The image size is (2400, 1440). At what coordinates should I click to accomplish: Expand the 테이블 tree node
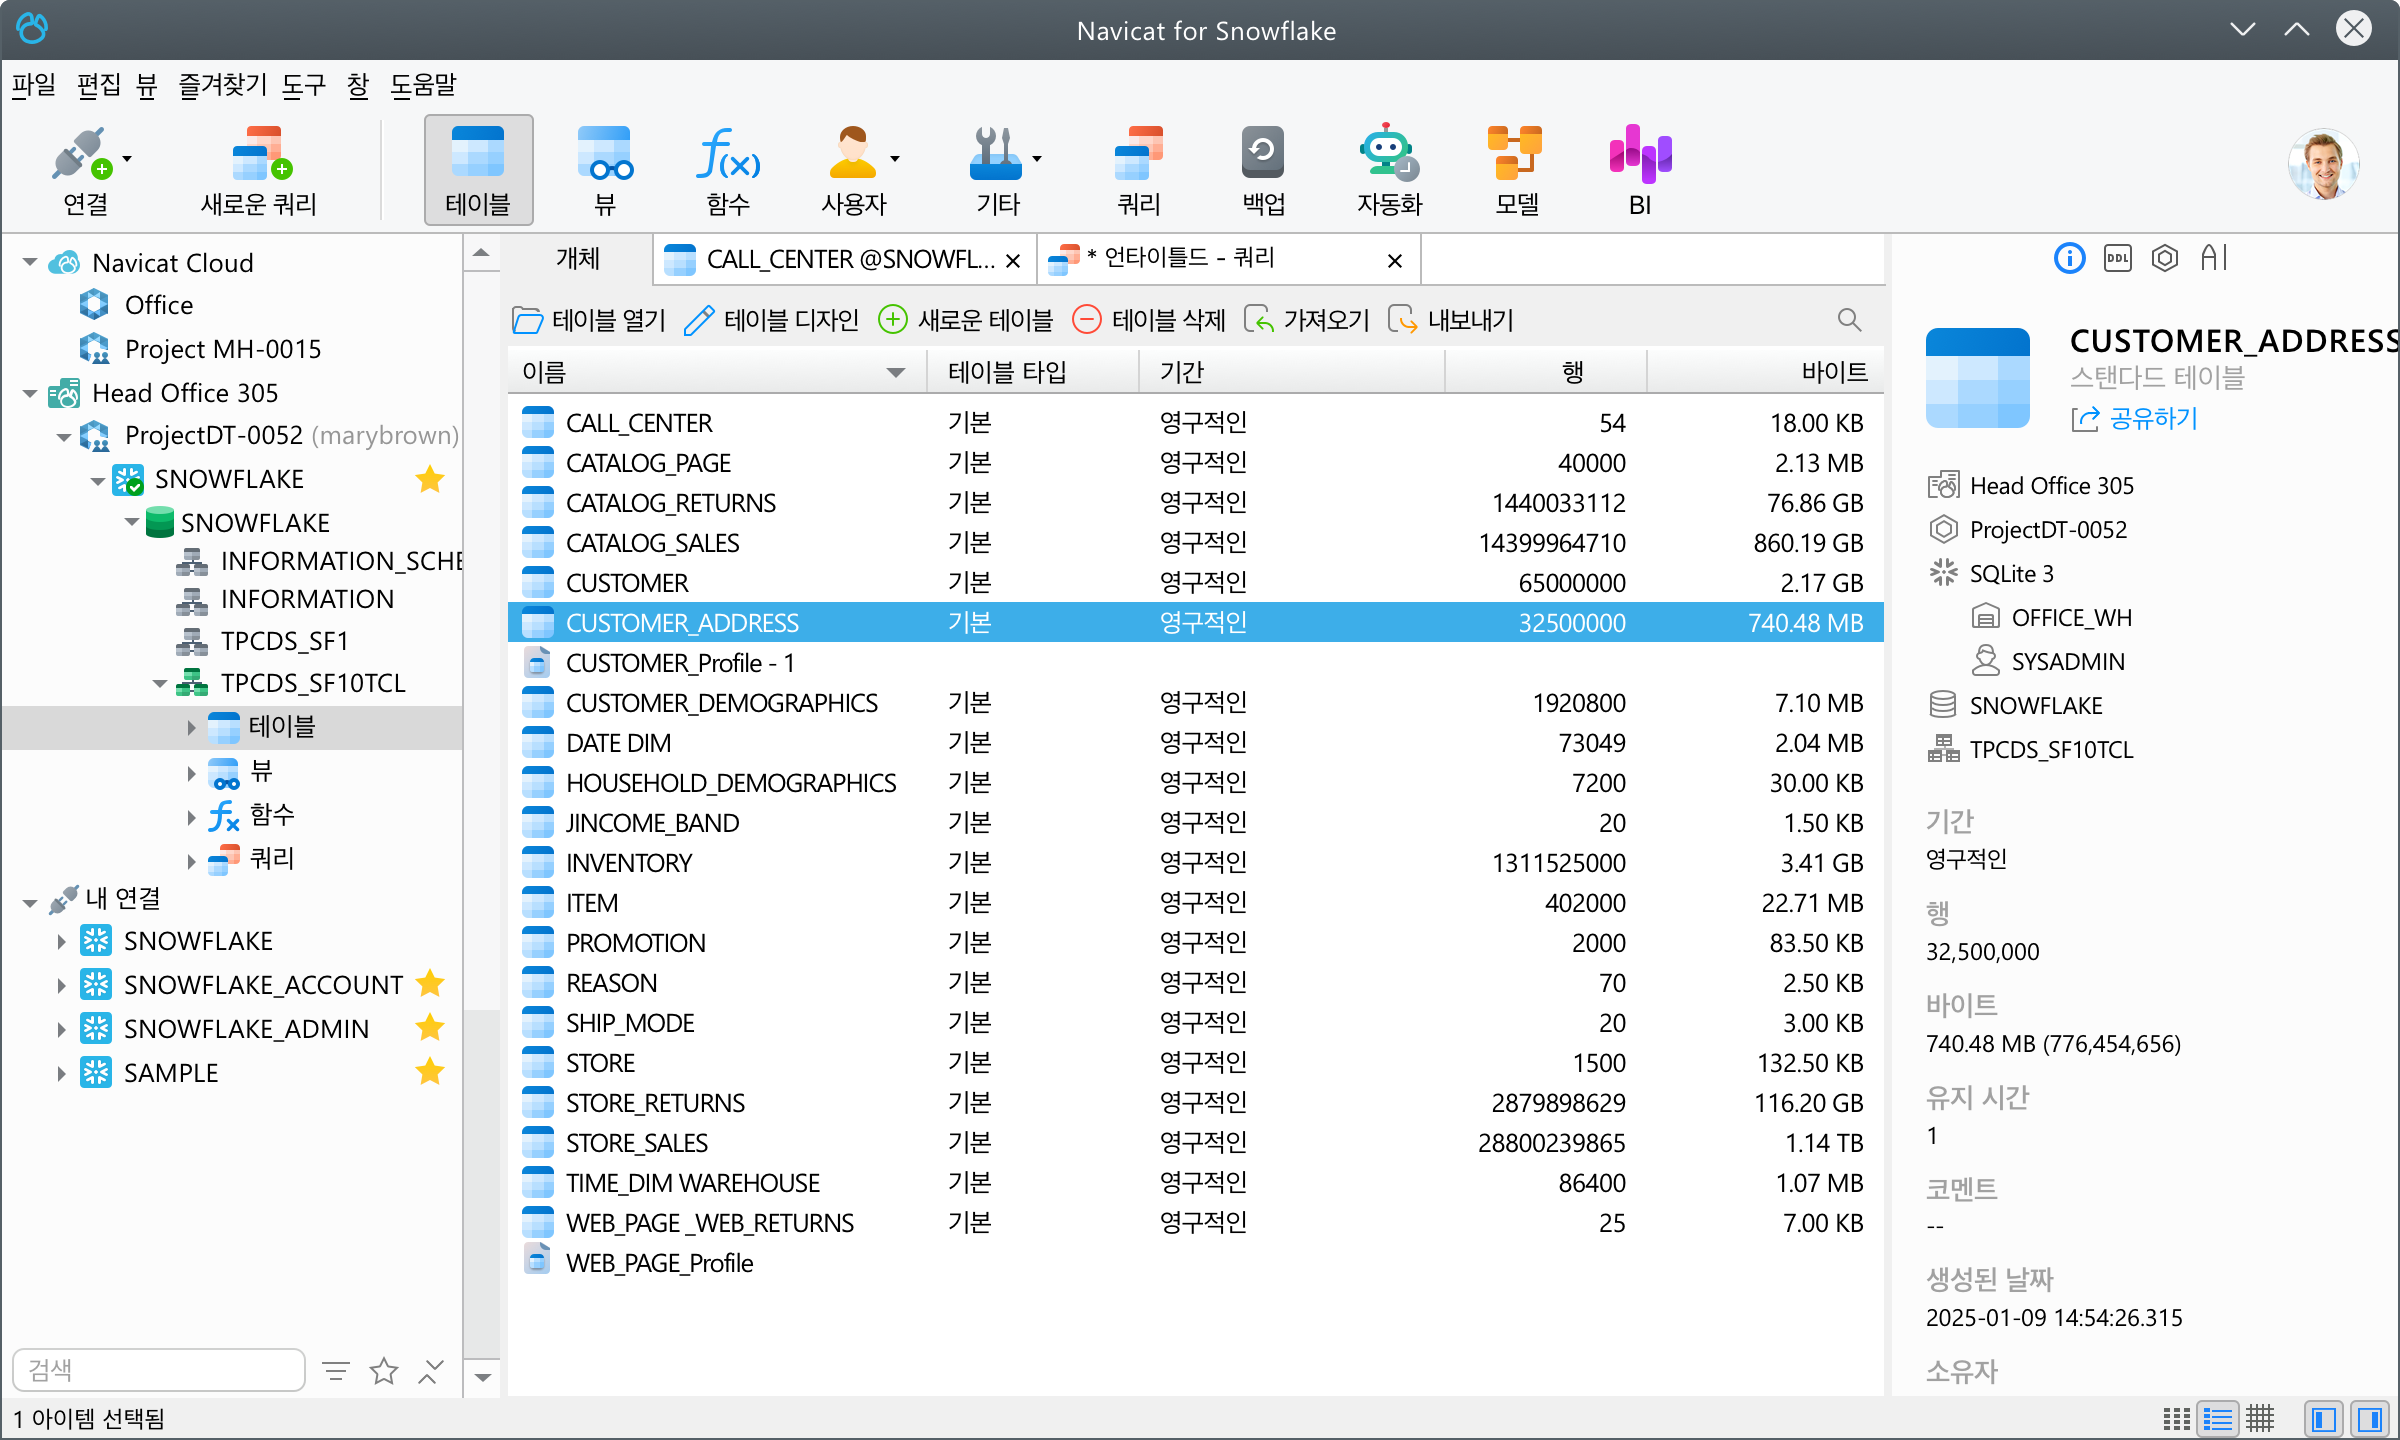point(191,728)
